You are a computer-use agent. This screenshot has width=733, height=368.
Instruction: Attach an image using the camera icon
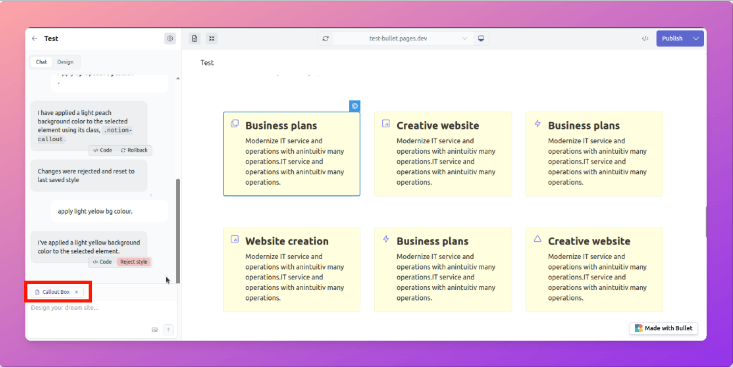155,330
